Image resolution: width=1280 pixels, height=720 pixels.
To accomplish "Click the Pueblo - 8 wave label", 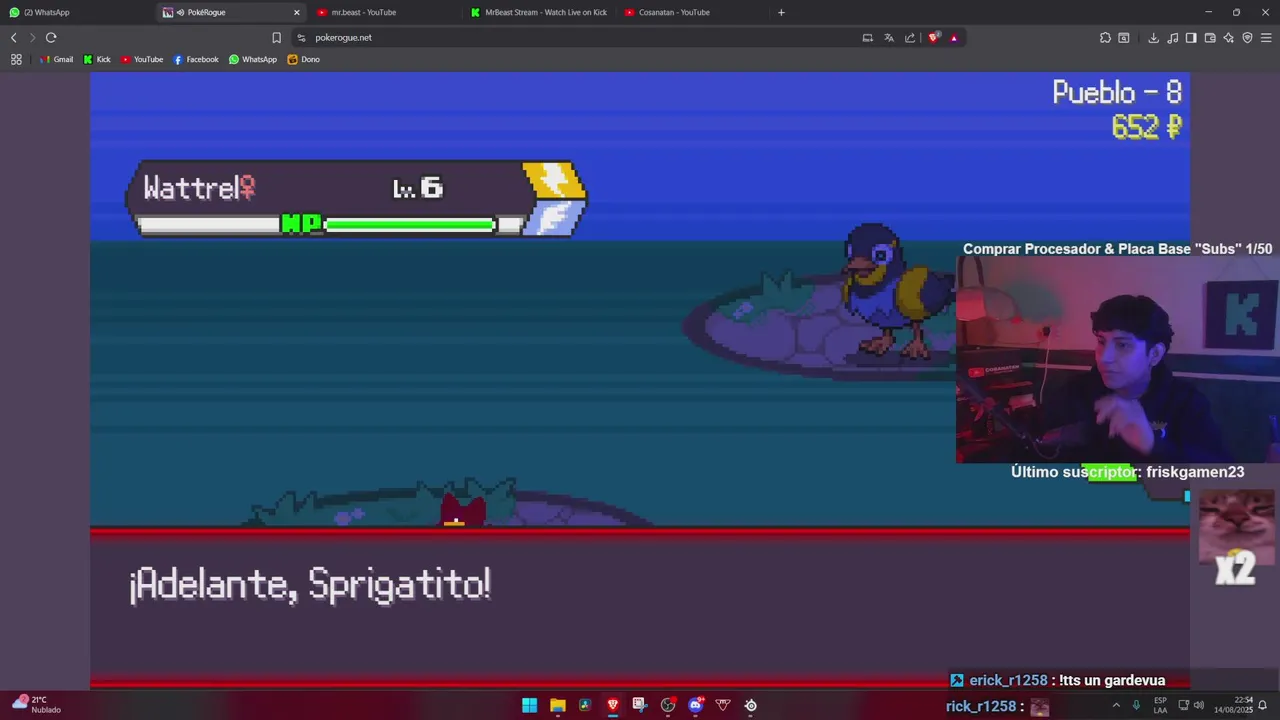I will (x=1117, y=93).
